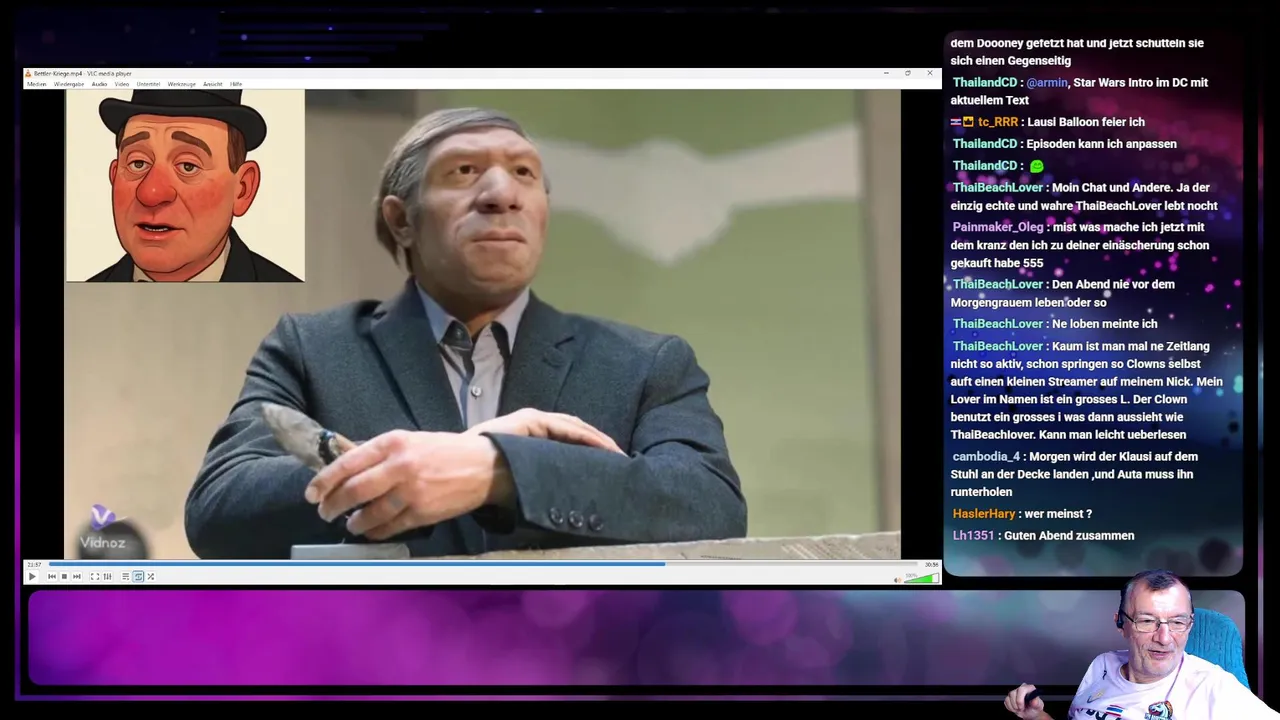Close the VLC media player window

930,73
